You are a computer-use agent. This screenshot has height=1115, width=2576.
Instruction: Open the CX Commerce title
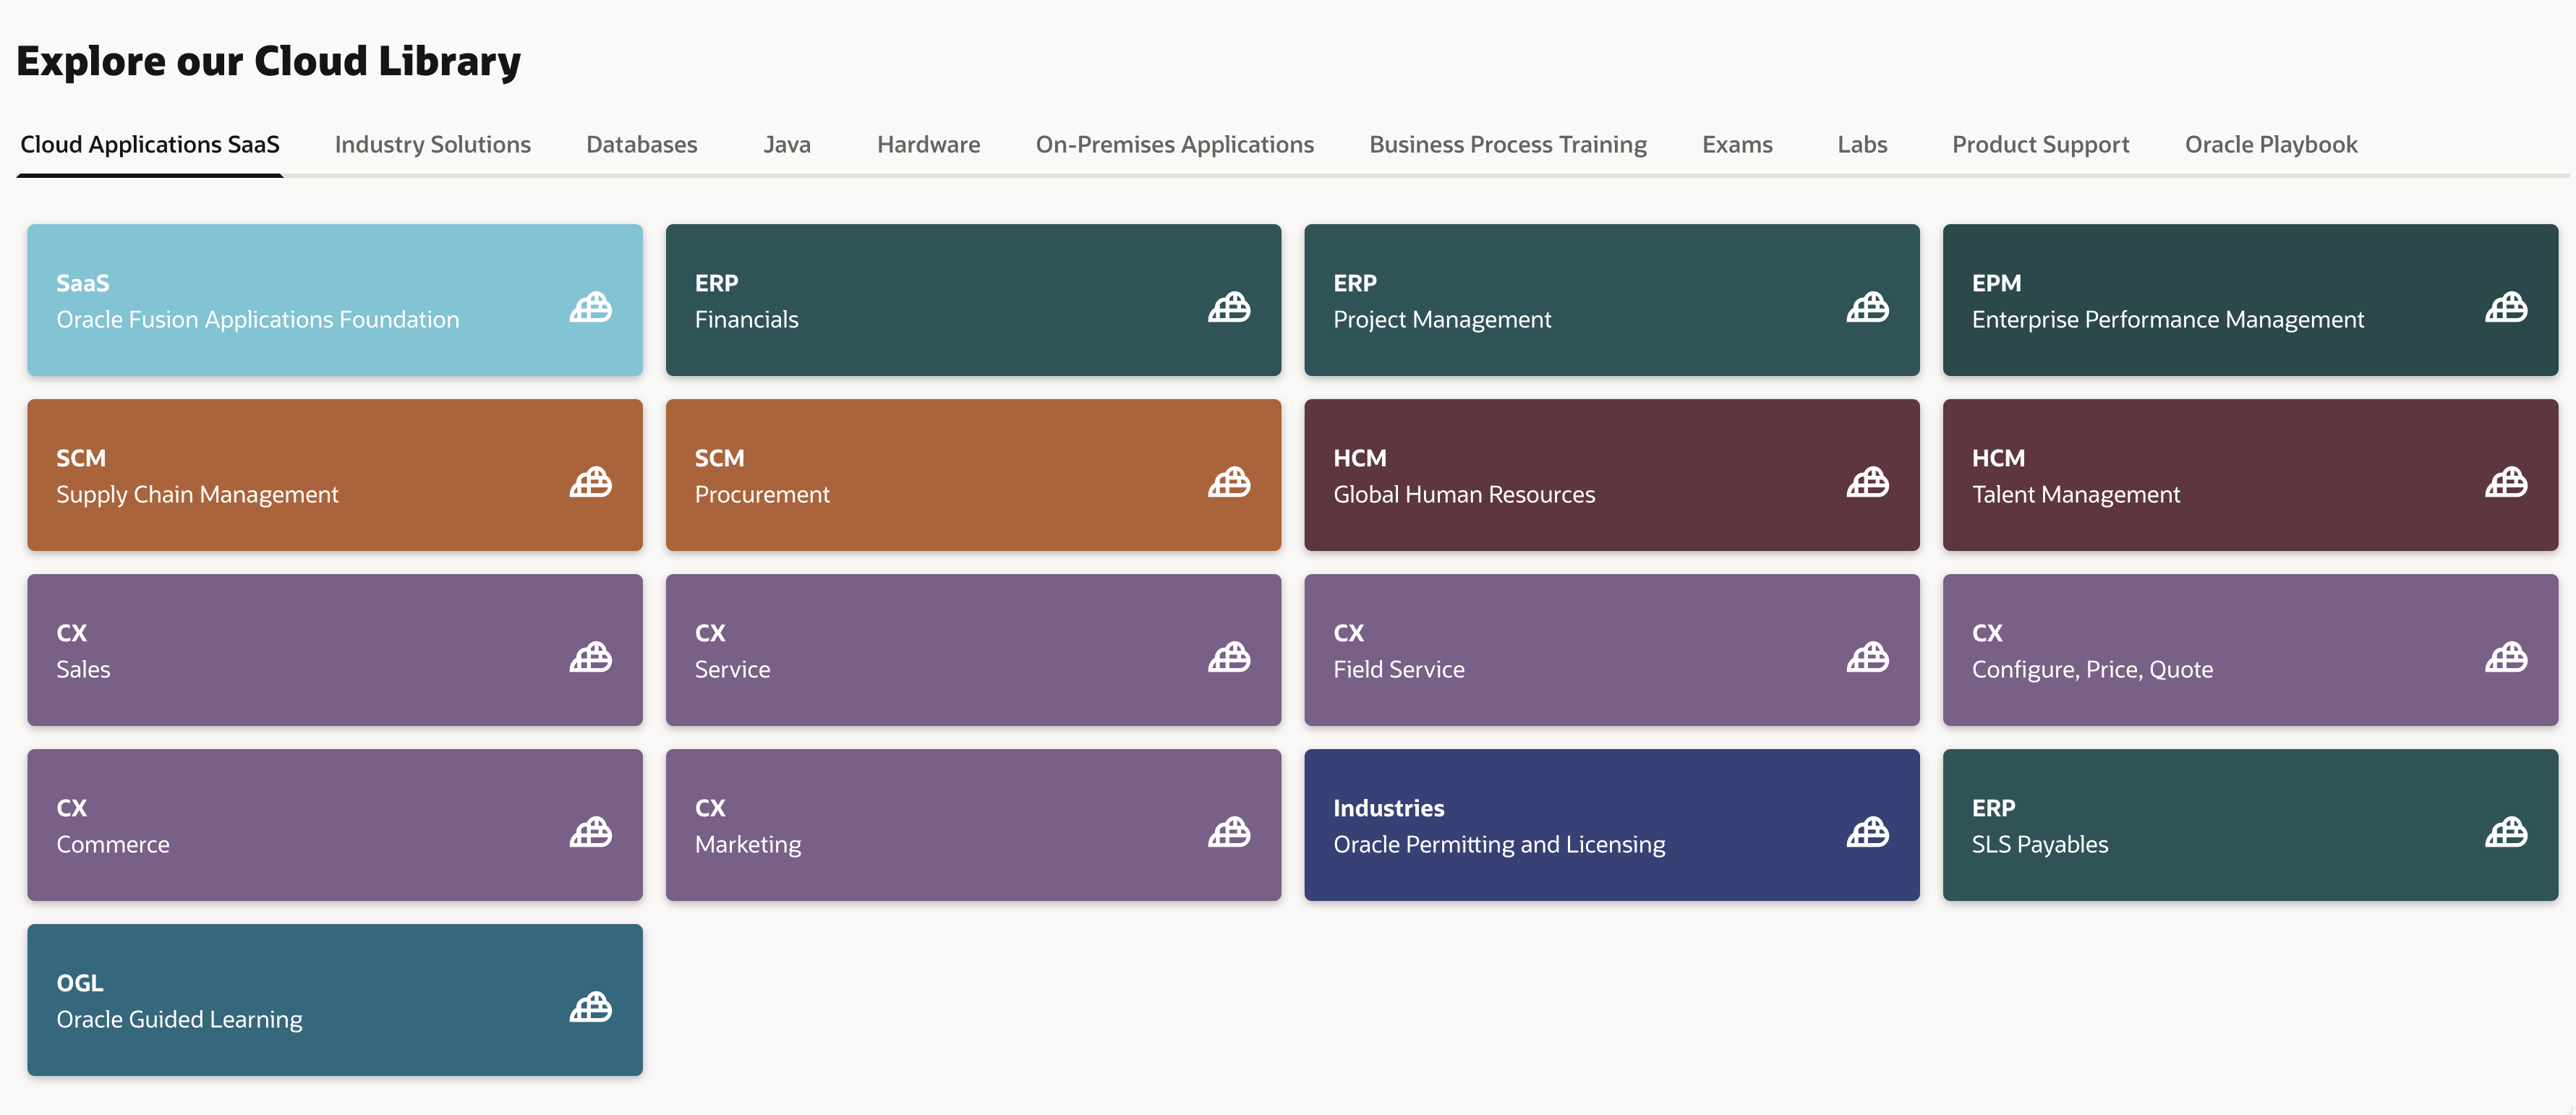(x=113, y=845)
